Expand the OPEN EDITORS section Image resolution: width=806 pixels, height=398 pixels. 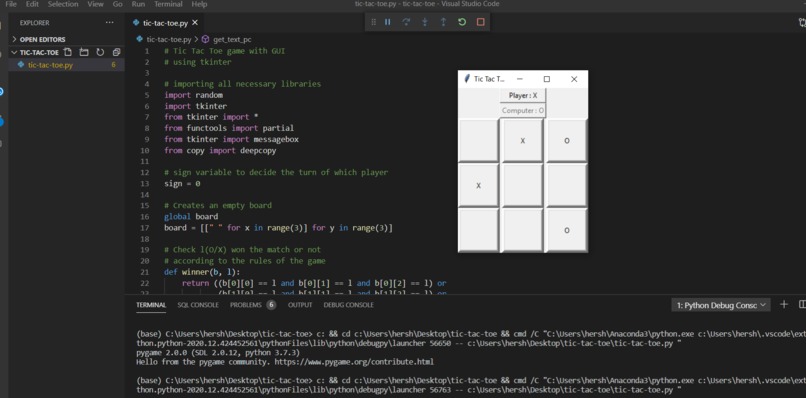[x=38, y=39]
